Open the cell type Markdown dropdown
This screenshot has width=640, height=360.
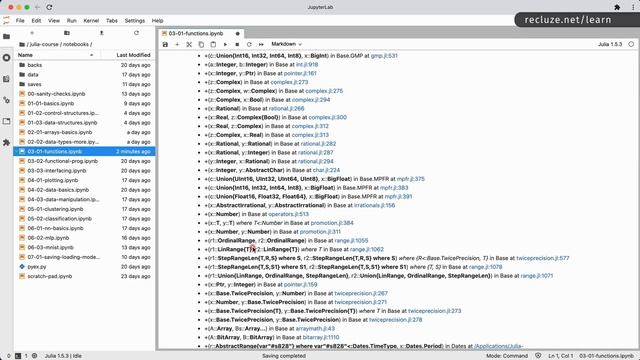pos(287,44)
